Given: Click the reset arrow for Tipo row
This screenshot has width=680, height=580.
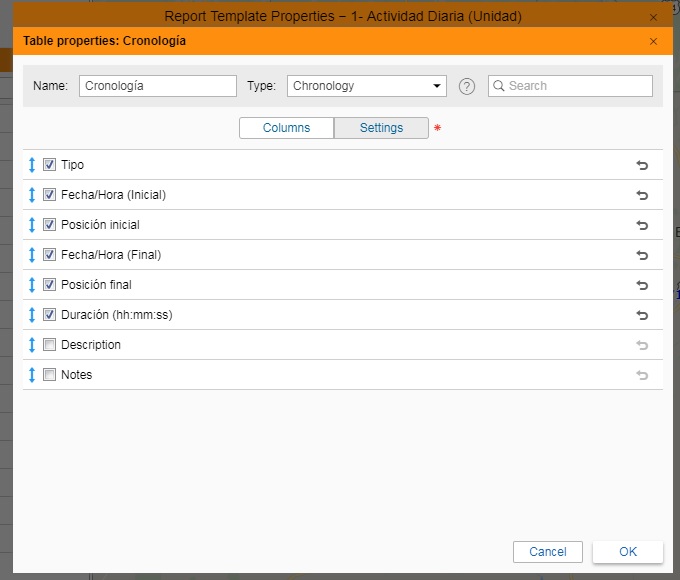Looking at the screenshot, I should tap(642, 165).
